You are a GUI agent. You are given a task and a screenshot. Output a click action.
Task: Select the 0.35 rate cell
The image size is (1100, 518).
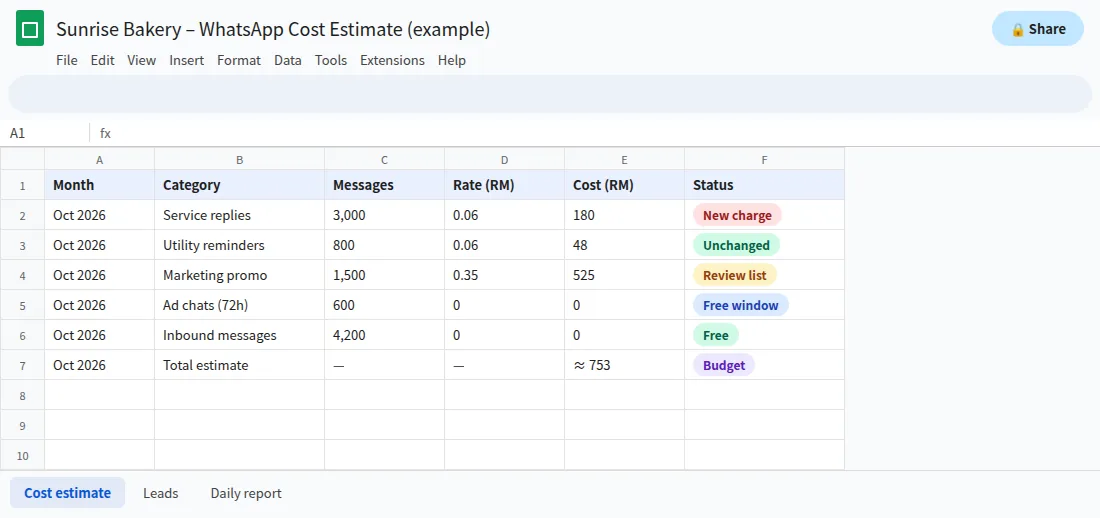point(504,275)
